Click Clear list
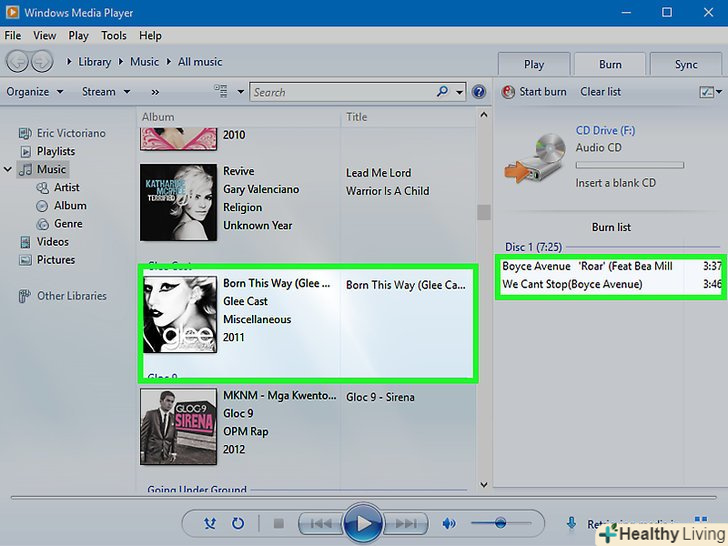Viewport: 728px width, 546px height. click(600, 92)
